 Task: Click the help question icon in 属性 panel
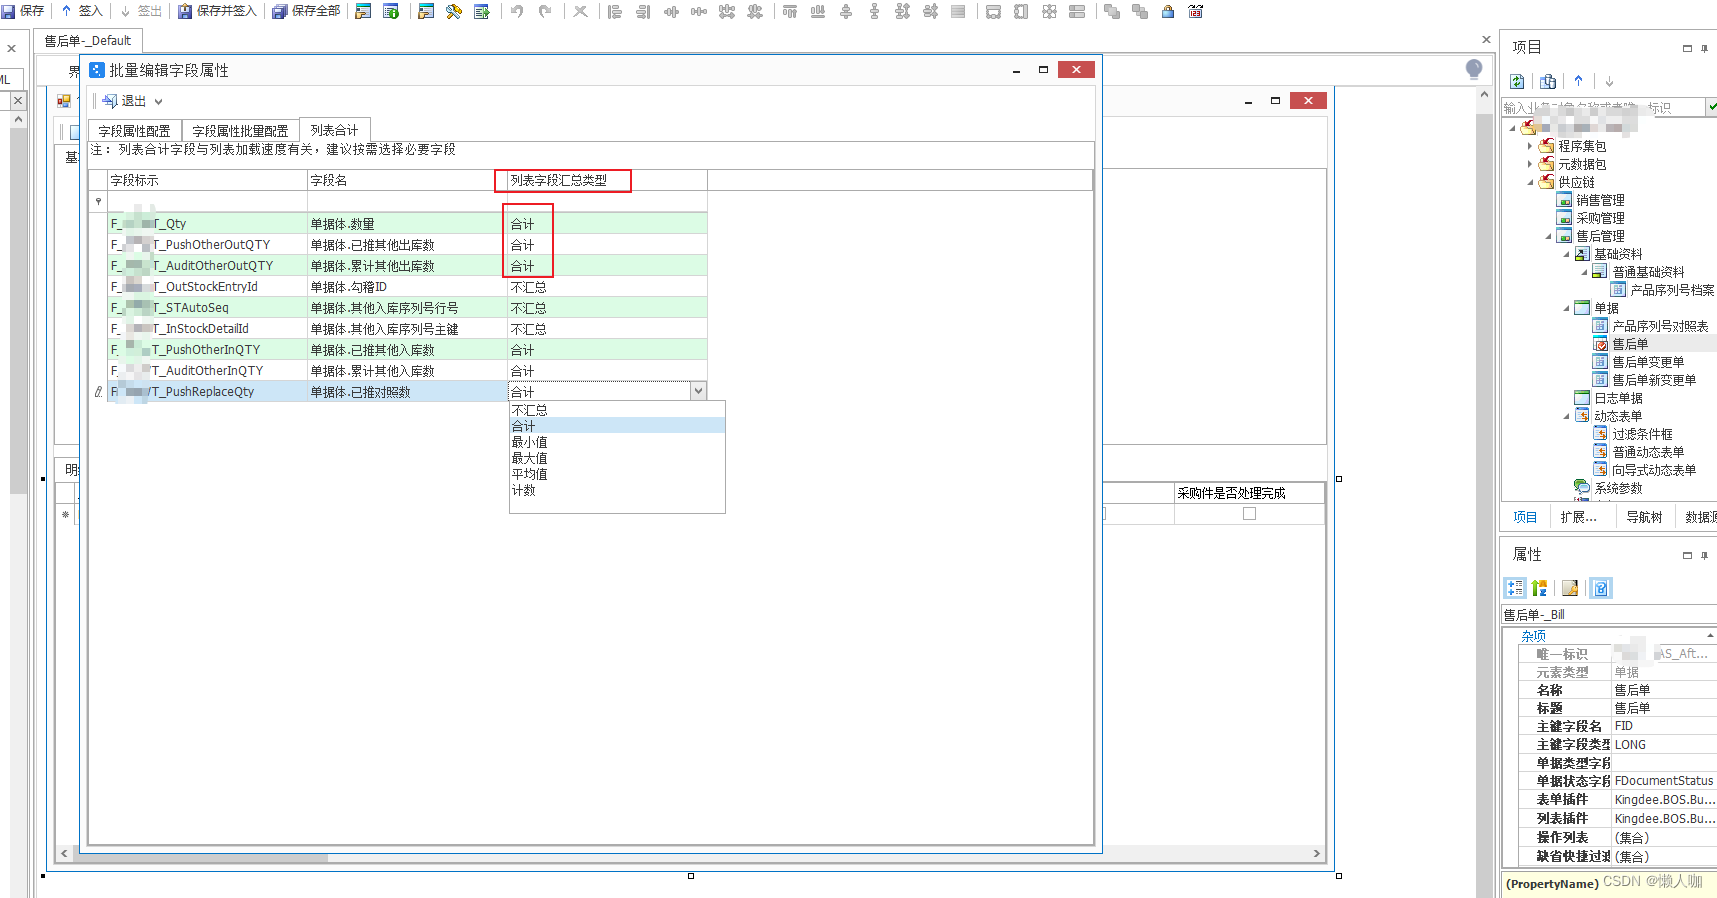(1601, 588)
